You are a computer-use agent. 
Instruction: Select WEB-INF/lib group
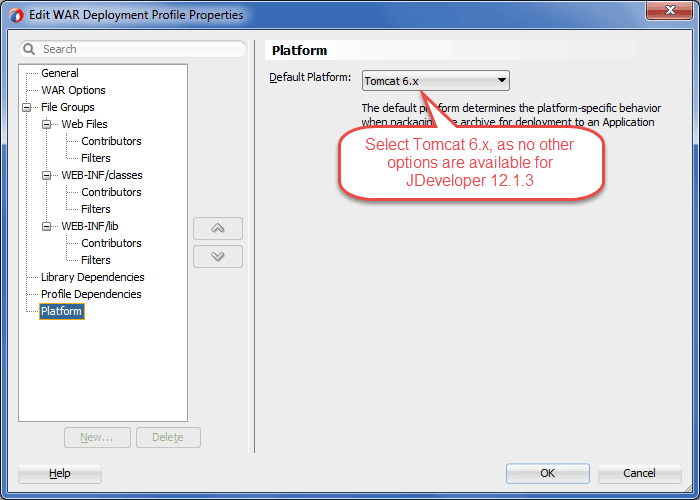click(x=90, y=226)
